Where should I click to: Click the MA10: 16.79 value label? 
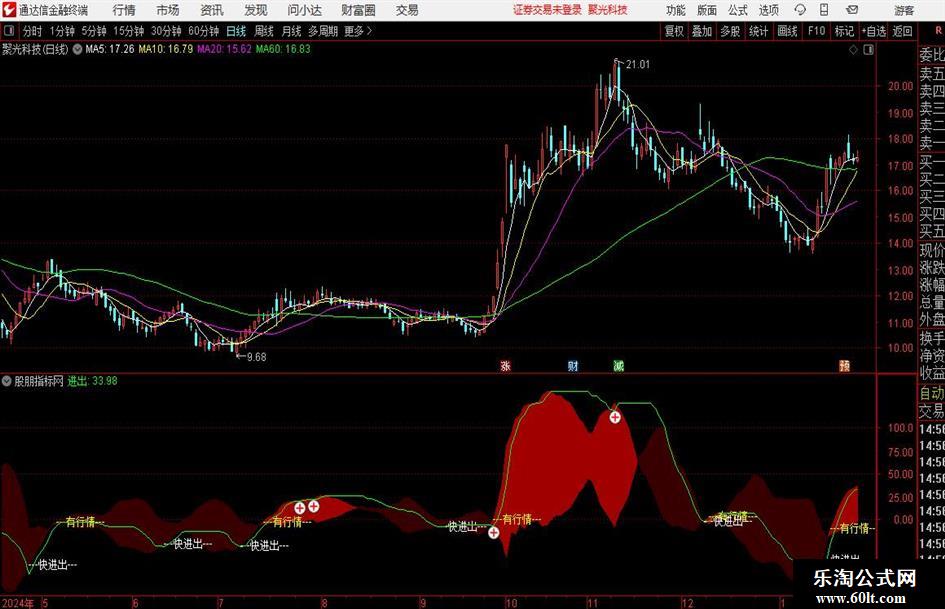(x=166, y=49)
